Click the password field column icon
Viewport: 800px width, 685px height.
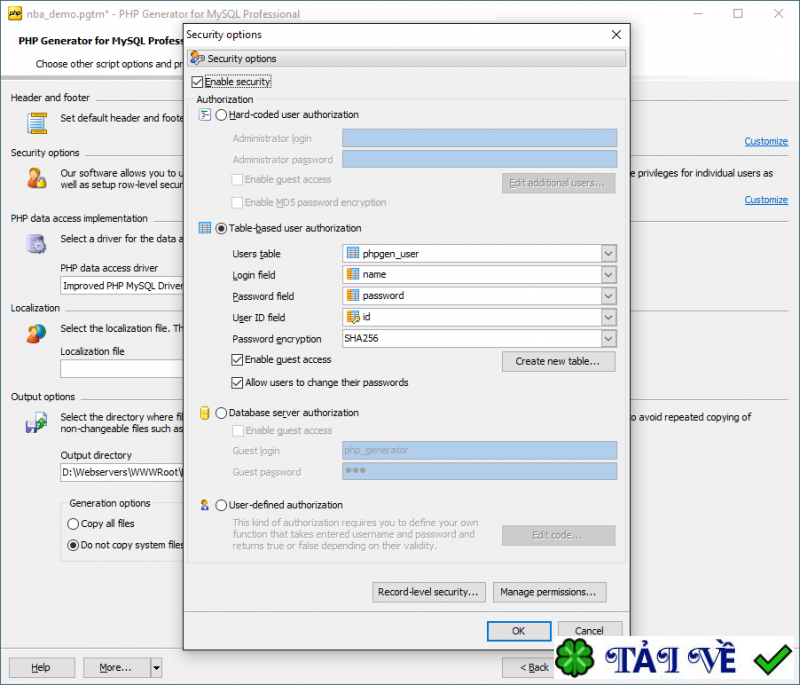[x=353, y=295]
